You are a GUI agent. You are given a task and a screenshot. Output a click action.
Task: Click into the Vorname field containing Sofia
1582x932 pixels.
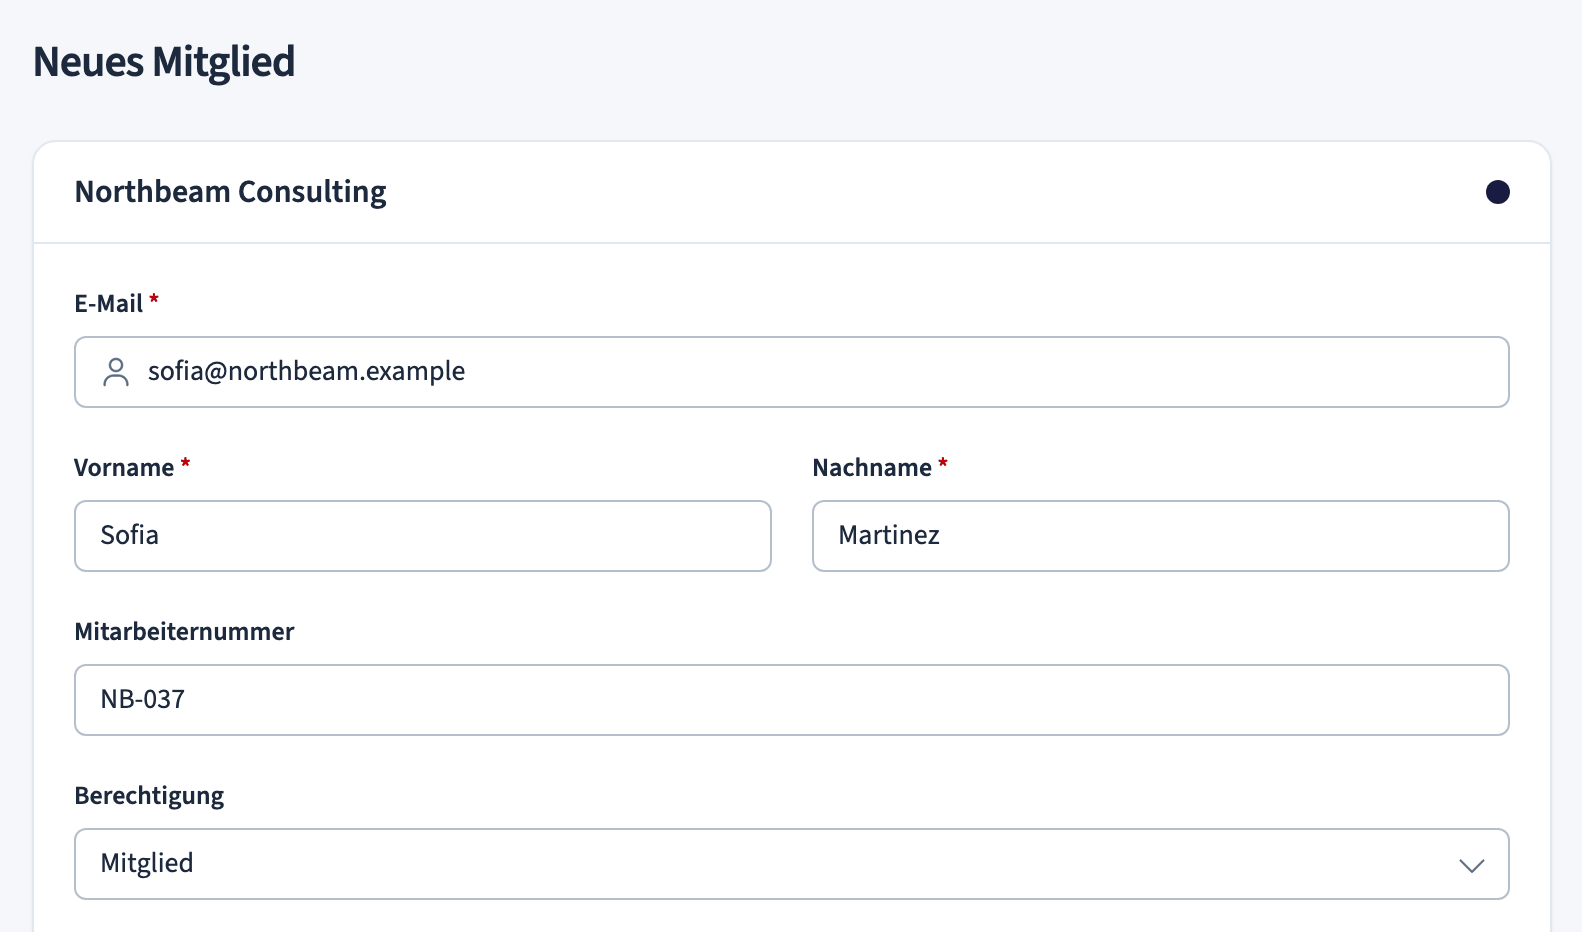pyautogui.click(x=423, y=536)
